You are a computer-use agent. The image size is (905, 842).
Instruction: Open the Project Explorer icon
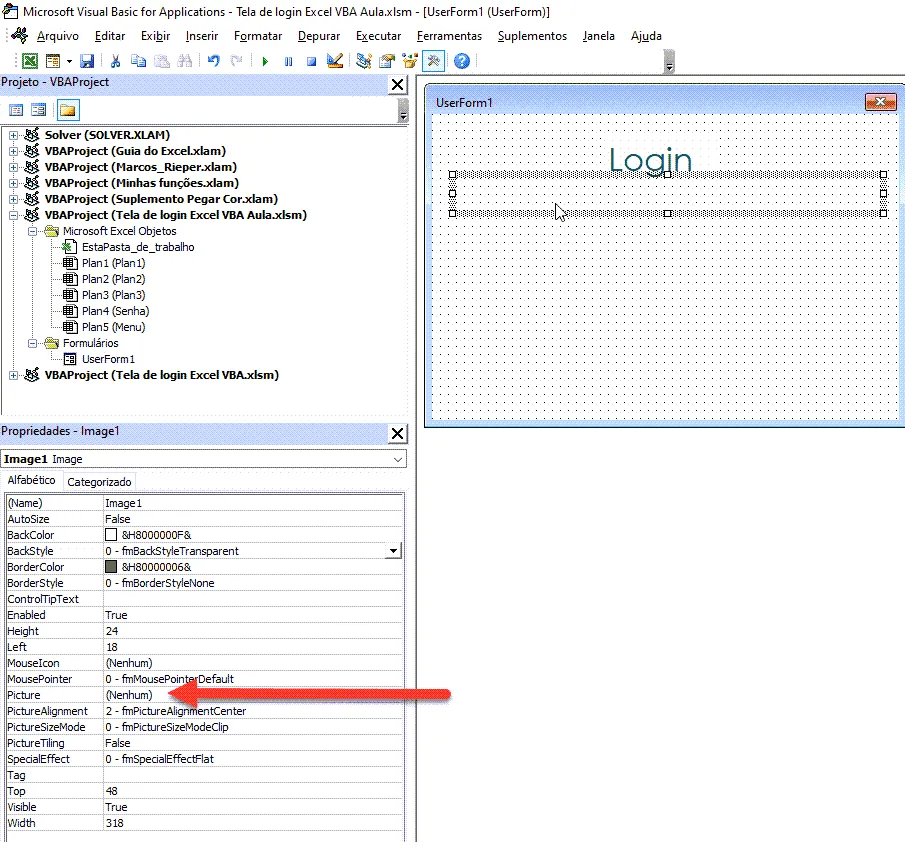364,61
